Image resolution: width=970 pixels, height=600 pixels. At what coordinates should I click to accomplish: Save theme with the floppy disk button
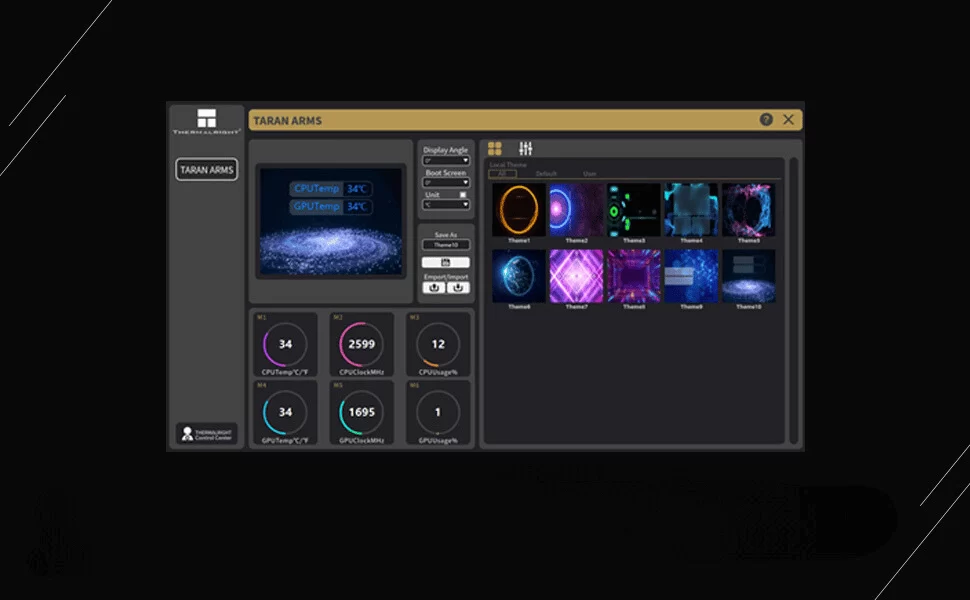tap(445, 262)
